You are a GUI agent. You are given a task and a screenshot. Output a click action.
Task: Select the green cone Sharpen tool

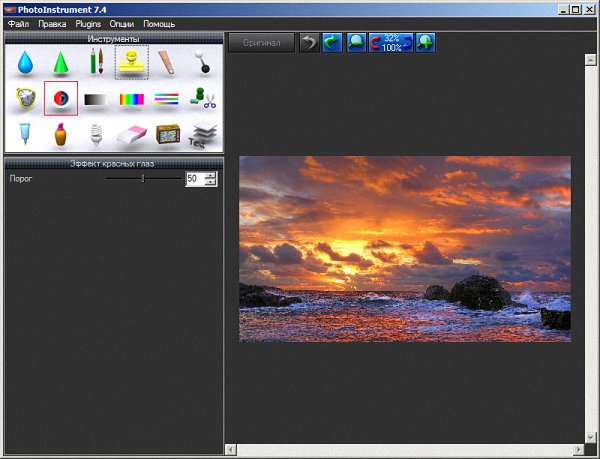pyautogui.click(x=60, y=62)
